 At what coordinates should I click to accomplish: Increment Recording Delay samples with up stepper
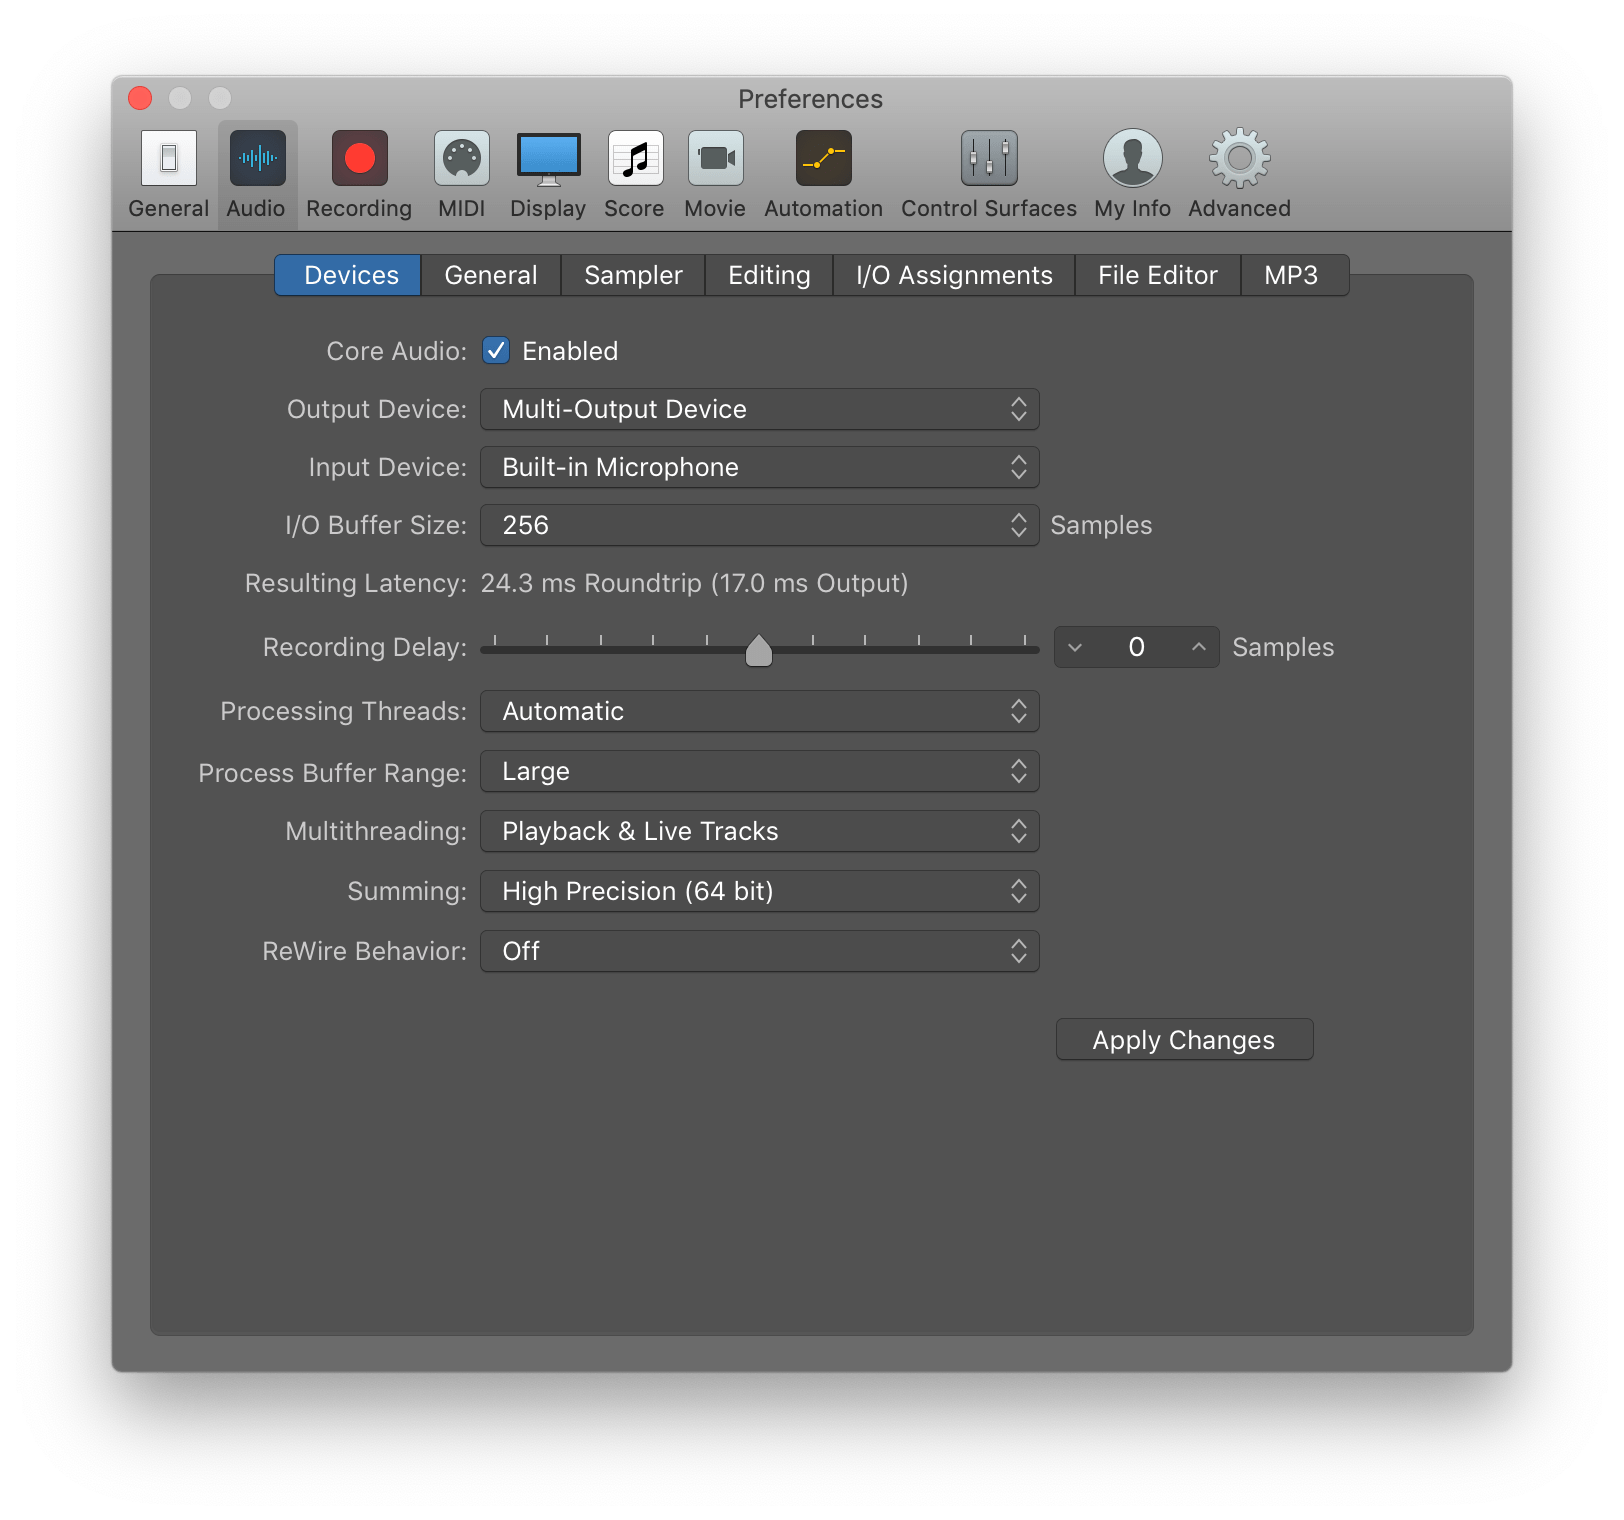pyautogui.click(x=1197, y=647)
